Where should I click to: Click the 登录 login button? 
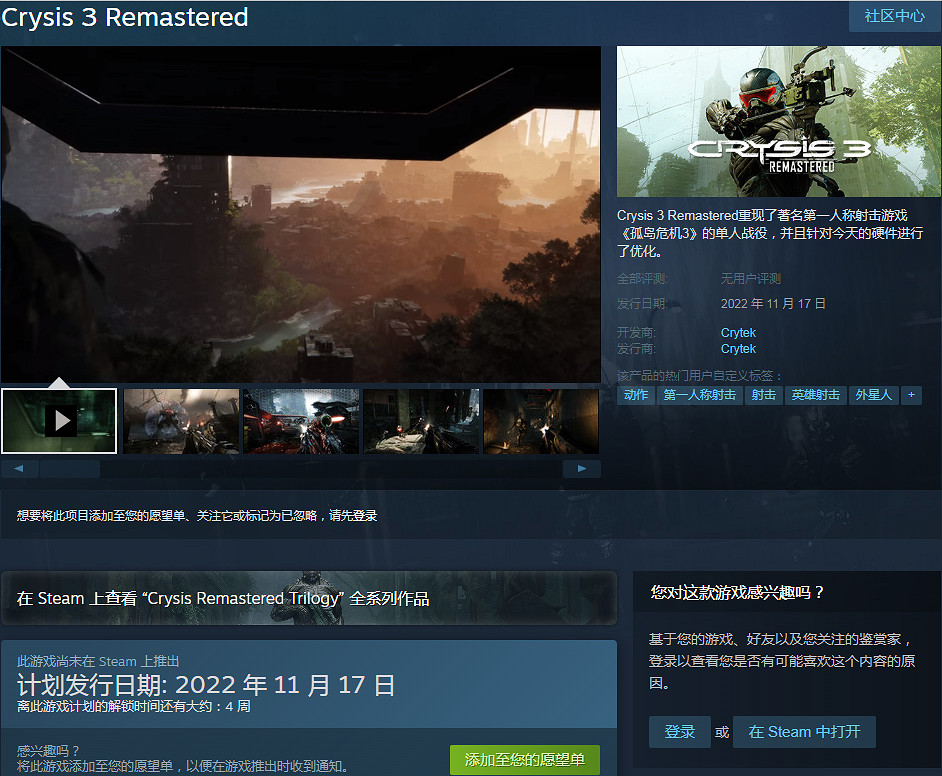[x=679, y=732]
